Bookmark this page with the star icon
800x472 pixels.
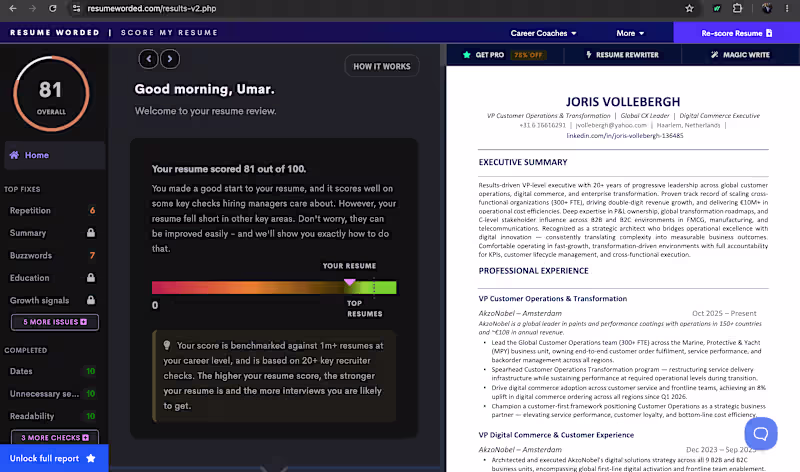689,8
